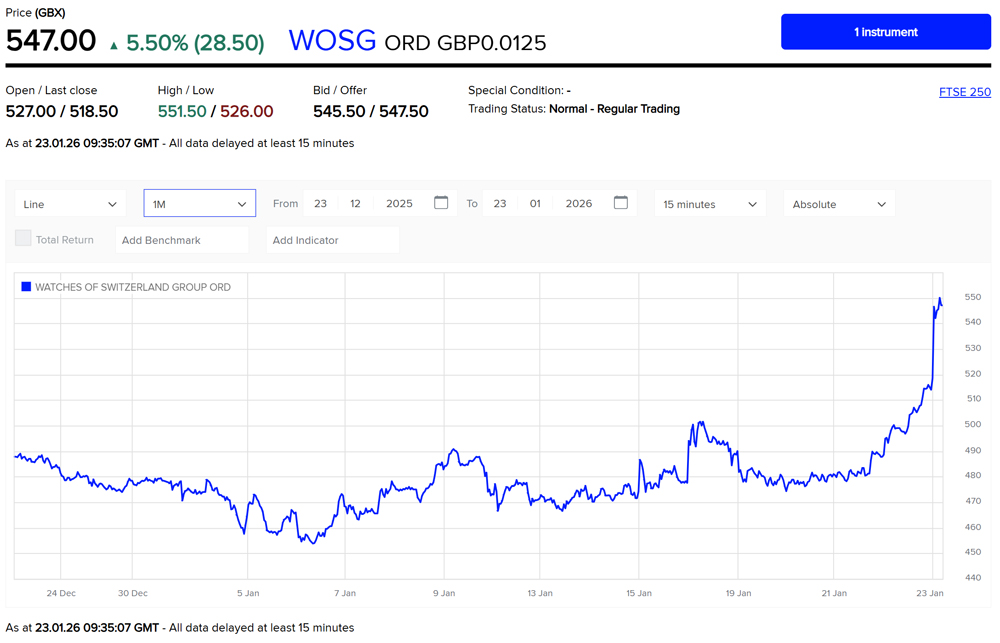The width and height of the screenshot is (1000, 643).
Task: Open the chart type selector showing Line
Action: click(69, 203)
